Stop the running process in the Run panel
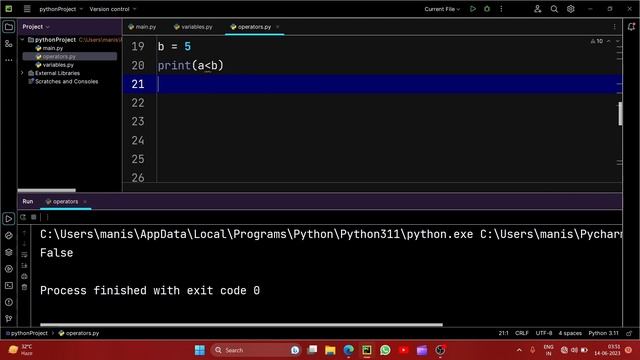This screenshot has height=360, width=640. [34, 217]
